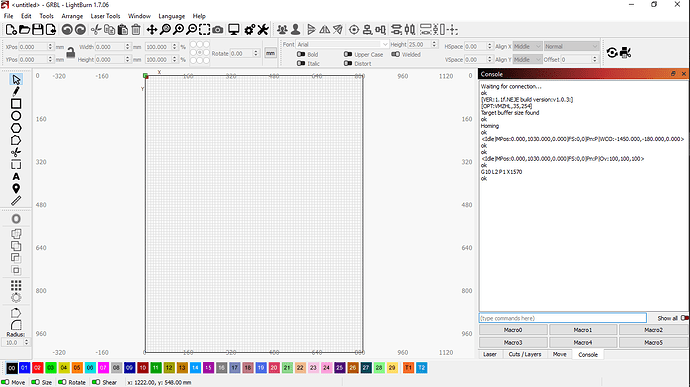Viewport: 690px width, 387px height.
Task: Run the Macro0 button
Action: (513, 330)
